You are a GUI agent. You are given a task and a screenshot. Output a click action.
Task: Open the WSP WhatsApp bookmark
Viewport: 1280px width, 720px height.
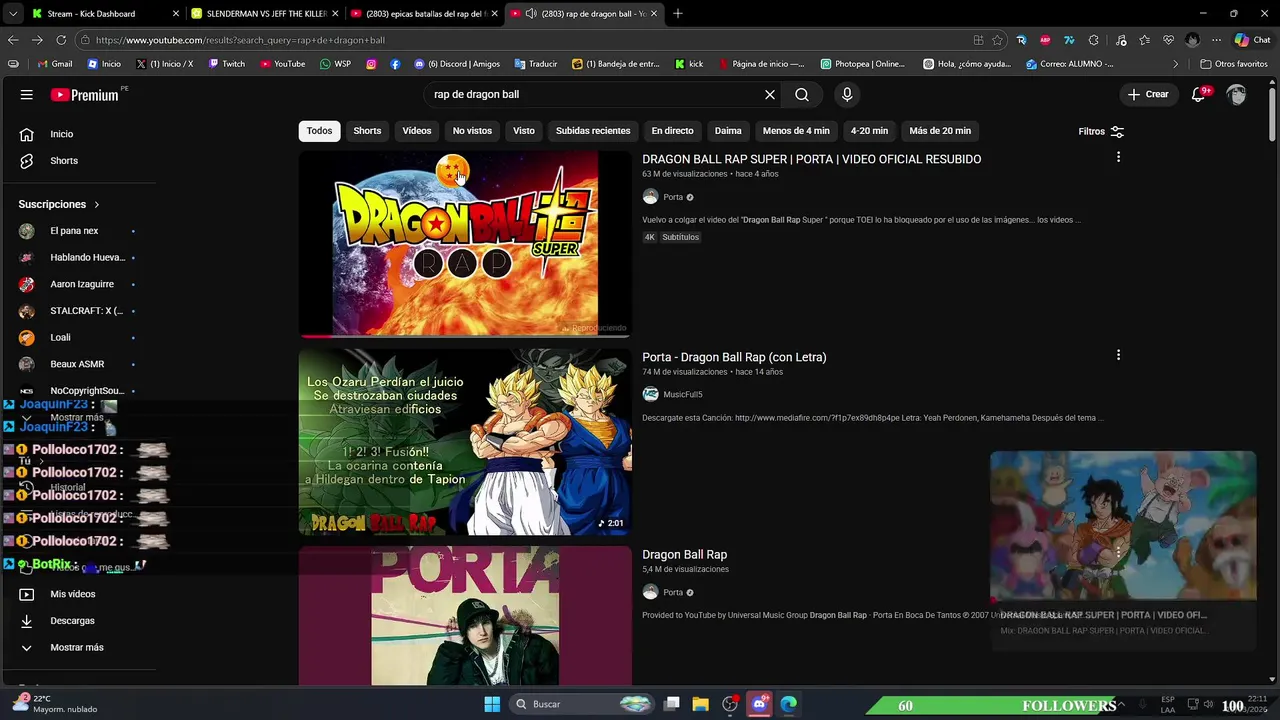(x=335, y=64)
